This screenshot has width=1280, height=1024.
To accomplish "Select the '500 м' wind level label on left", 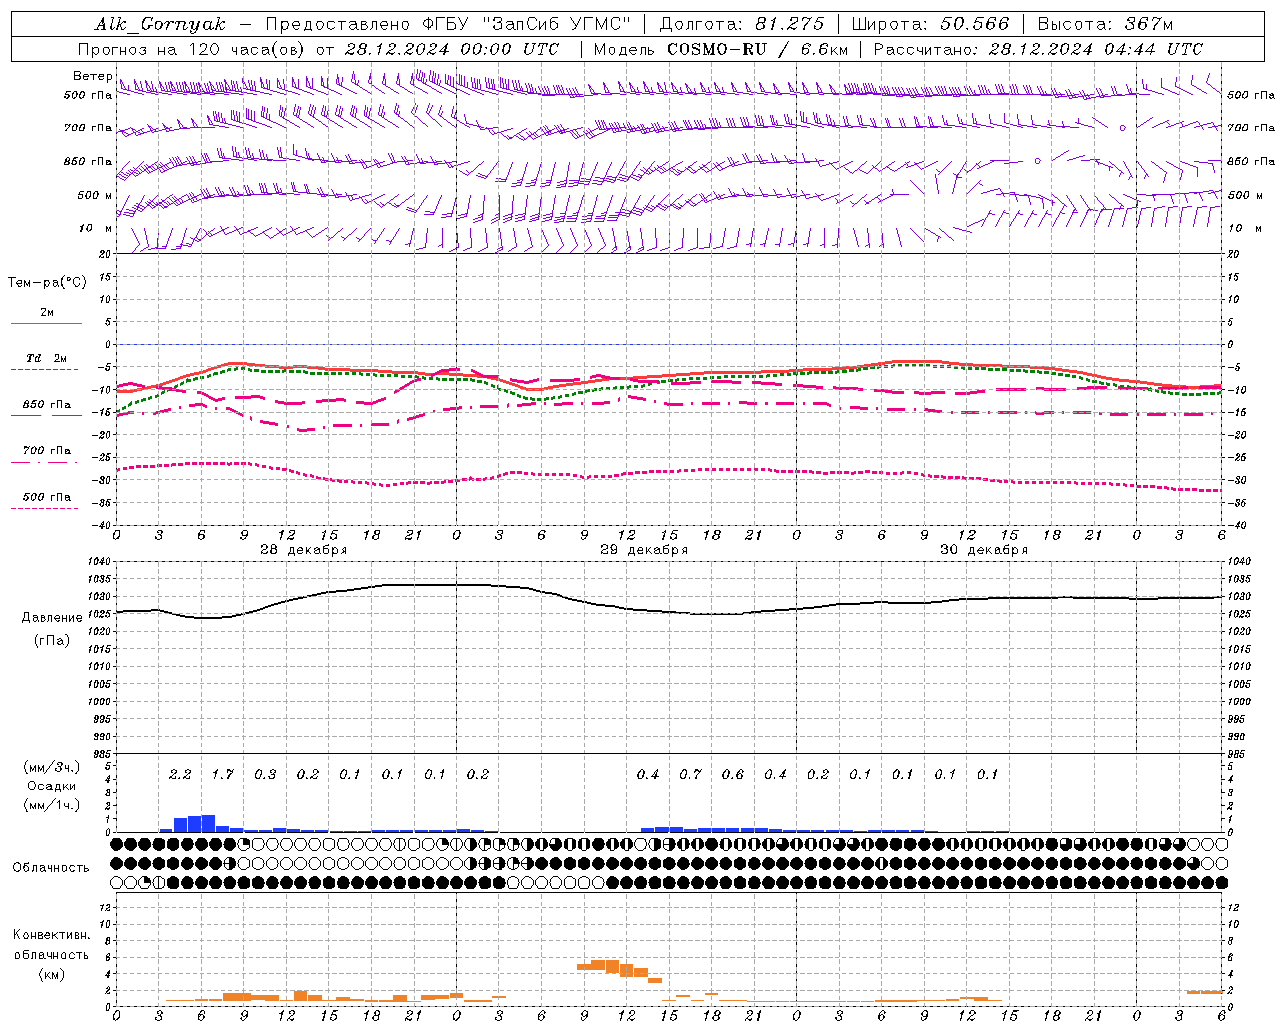I will 96,195.
